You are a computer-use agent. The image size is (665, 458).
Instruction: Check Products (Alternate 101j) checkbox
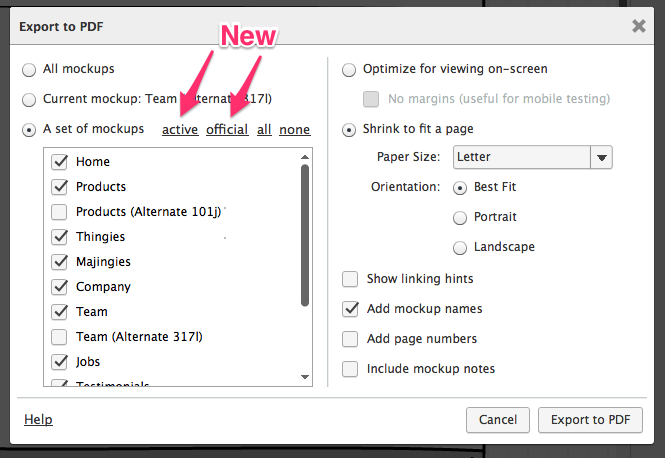click(x=59, y=212)
